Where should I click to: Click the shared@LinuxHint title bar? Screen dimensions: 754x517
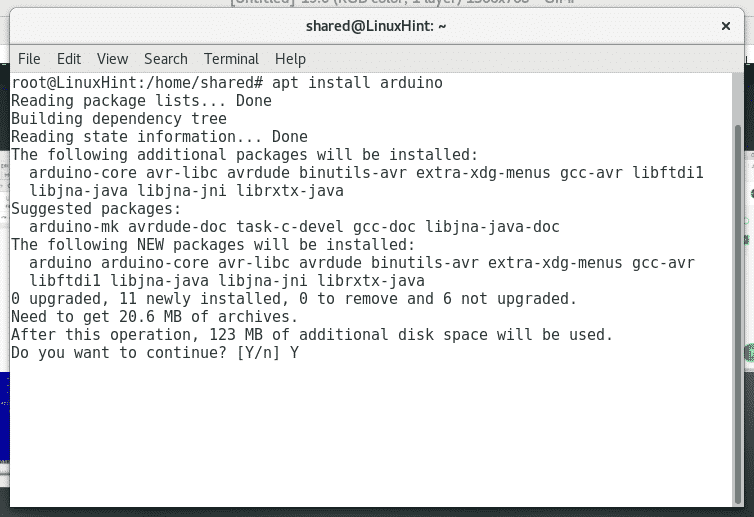pyautogui.click(x=376, y=26)
